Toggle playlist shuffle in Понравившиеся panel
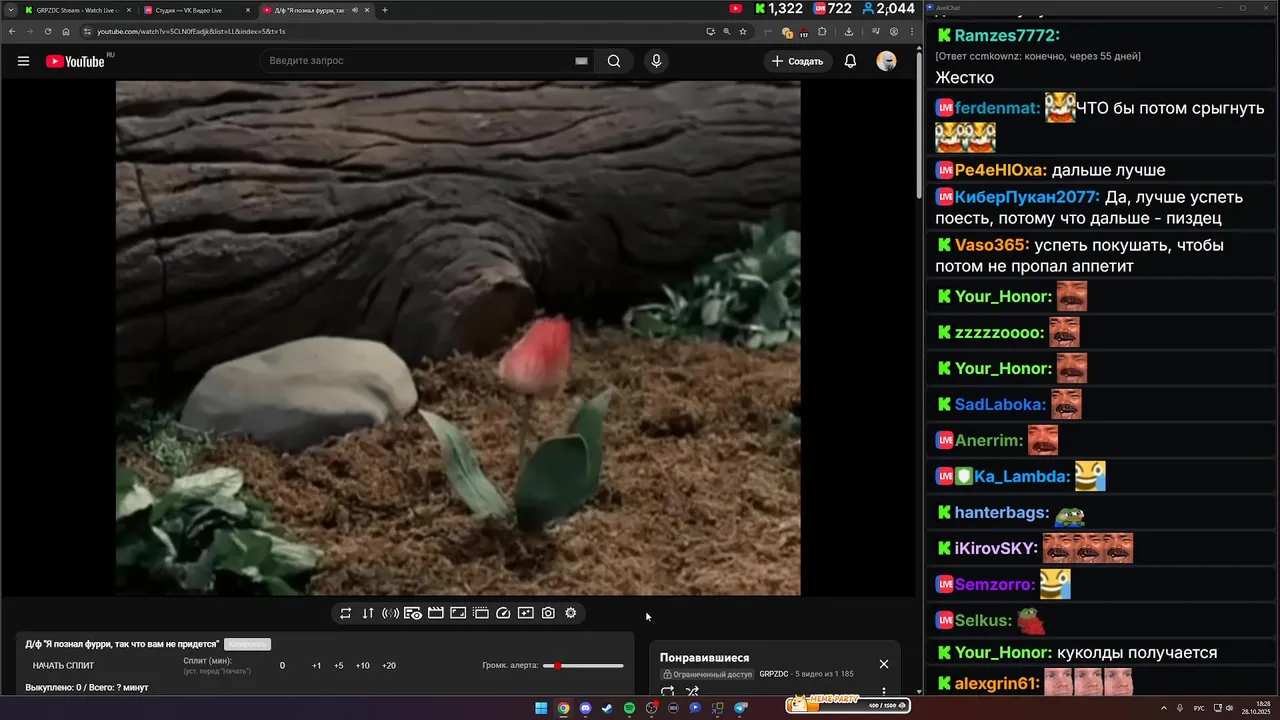Viewport: 1280px width, 720px height. click(x=692, y=691)
